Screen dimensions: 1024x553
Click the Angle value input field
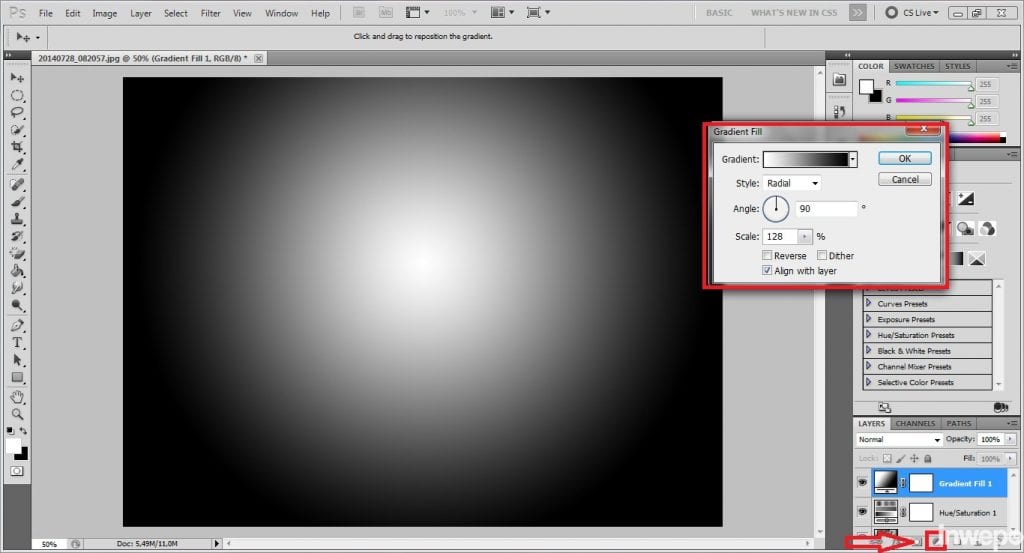825,209
